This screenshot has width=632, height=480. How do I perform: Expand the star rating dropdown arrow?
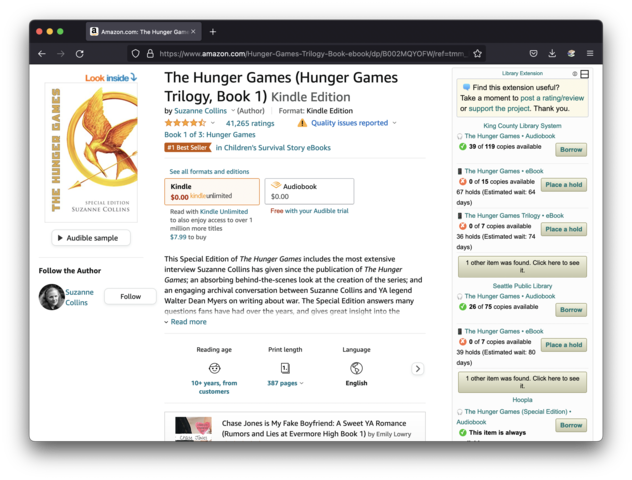213,123
